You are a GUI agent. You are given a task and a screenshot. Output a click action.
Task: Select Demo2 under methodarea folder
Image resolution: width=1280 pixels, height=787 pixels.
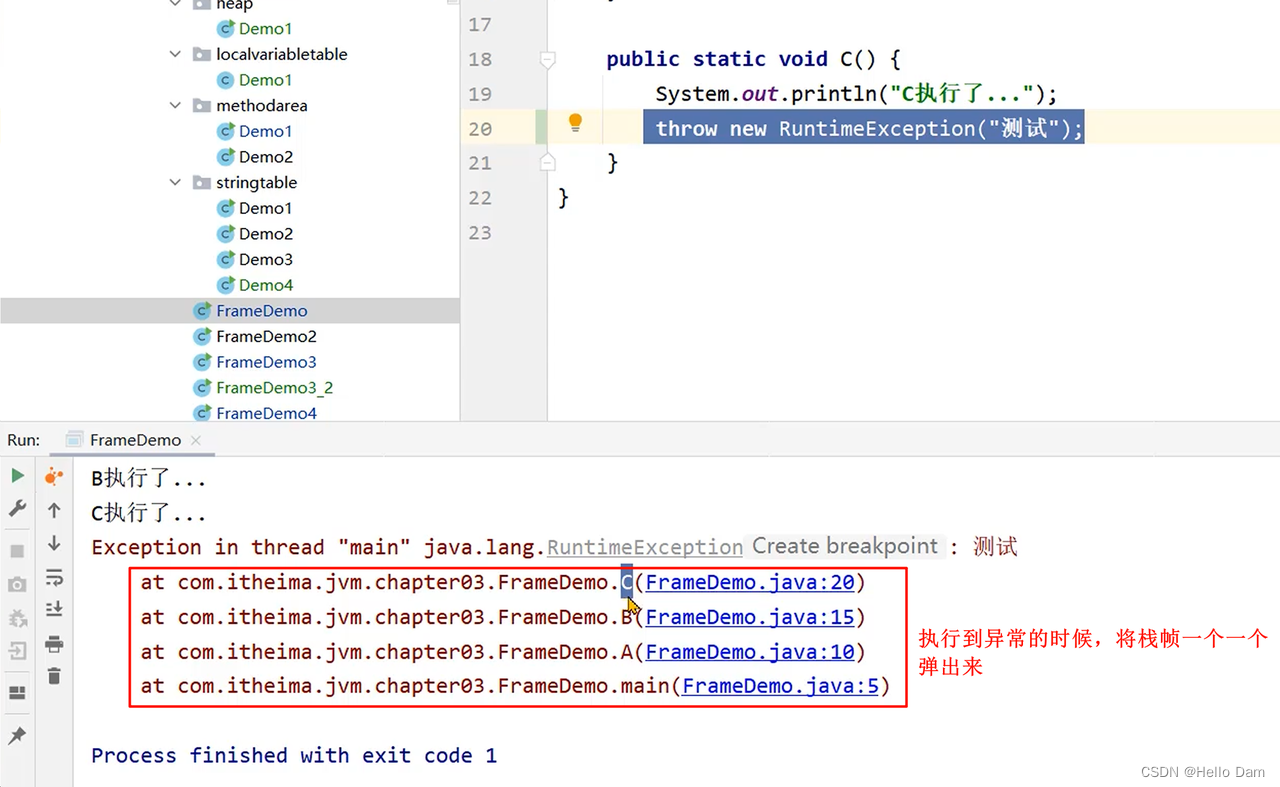point(265,157)
